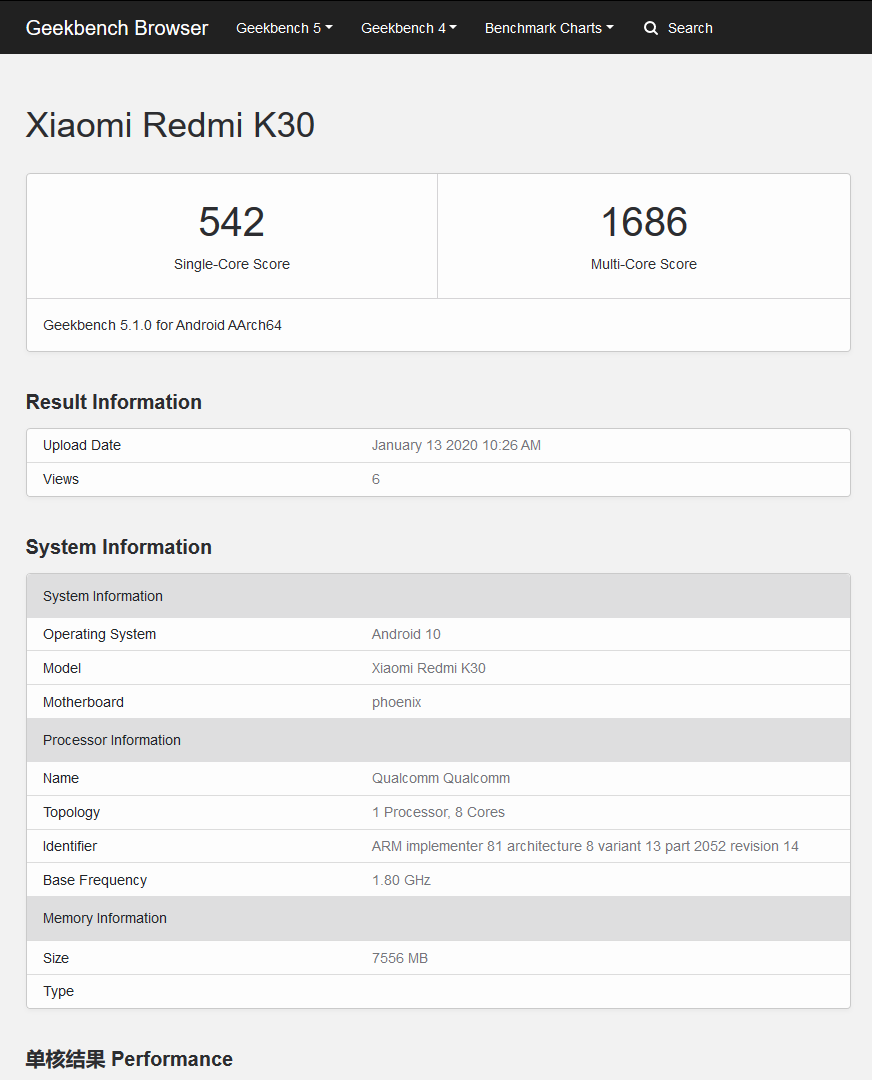
Task: Select the Upload Date label
Action: coord(82,446)
